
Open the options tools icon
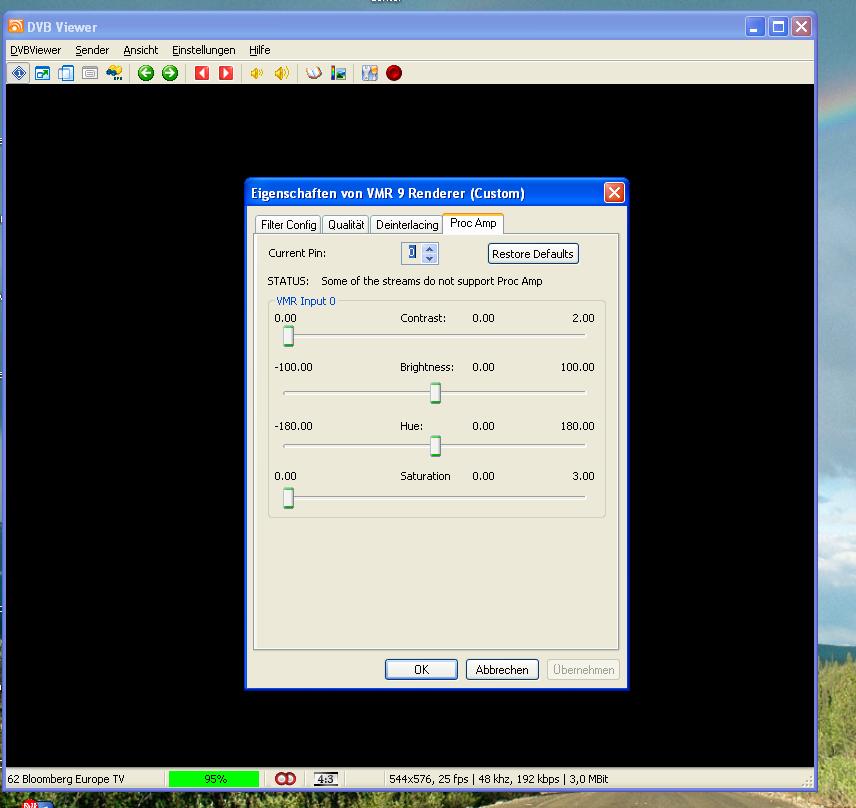(370, 73)
